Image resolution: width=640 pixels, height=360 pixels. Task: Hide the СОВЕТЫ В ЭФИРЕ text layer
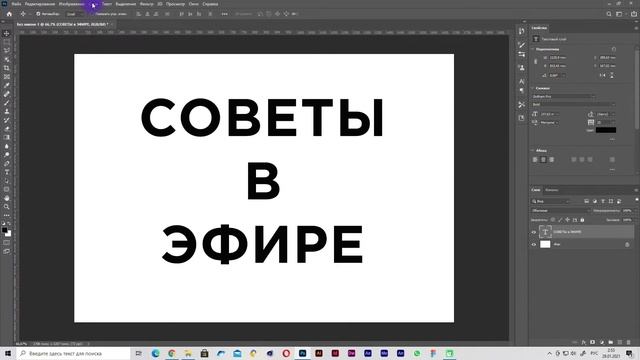point(533,232)
